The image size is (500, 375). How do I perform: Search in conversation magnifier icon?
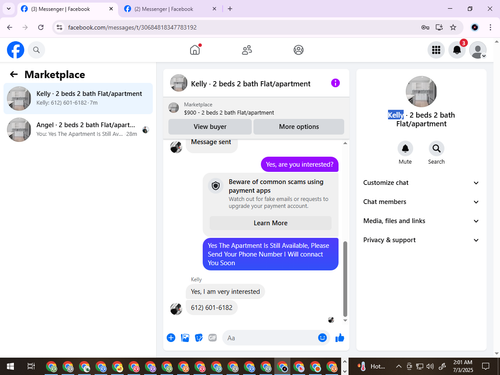(x=436, y=148)
